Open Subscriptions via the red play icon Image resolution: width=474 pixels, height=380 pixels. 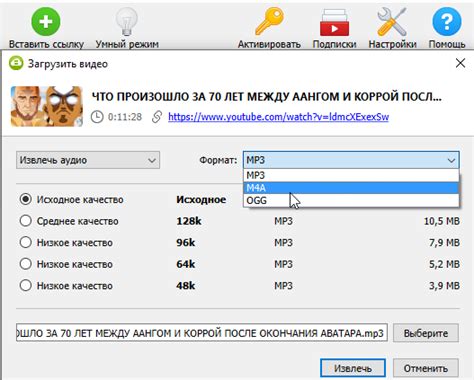[x=334, y=22]
